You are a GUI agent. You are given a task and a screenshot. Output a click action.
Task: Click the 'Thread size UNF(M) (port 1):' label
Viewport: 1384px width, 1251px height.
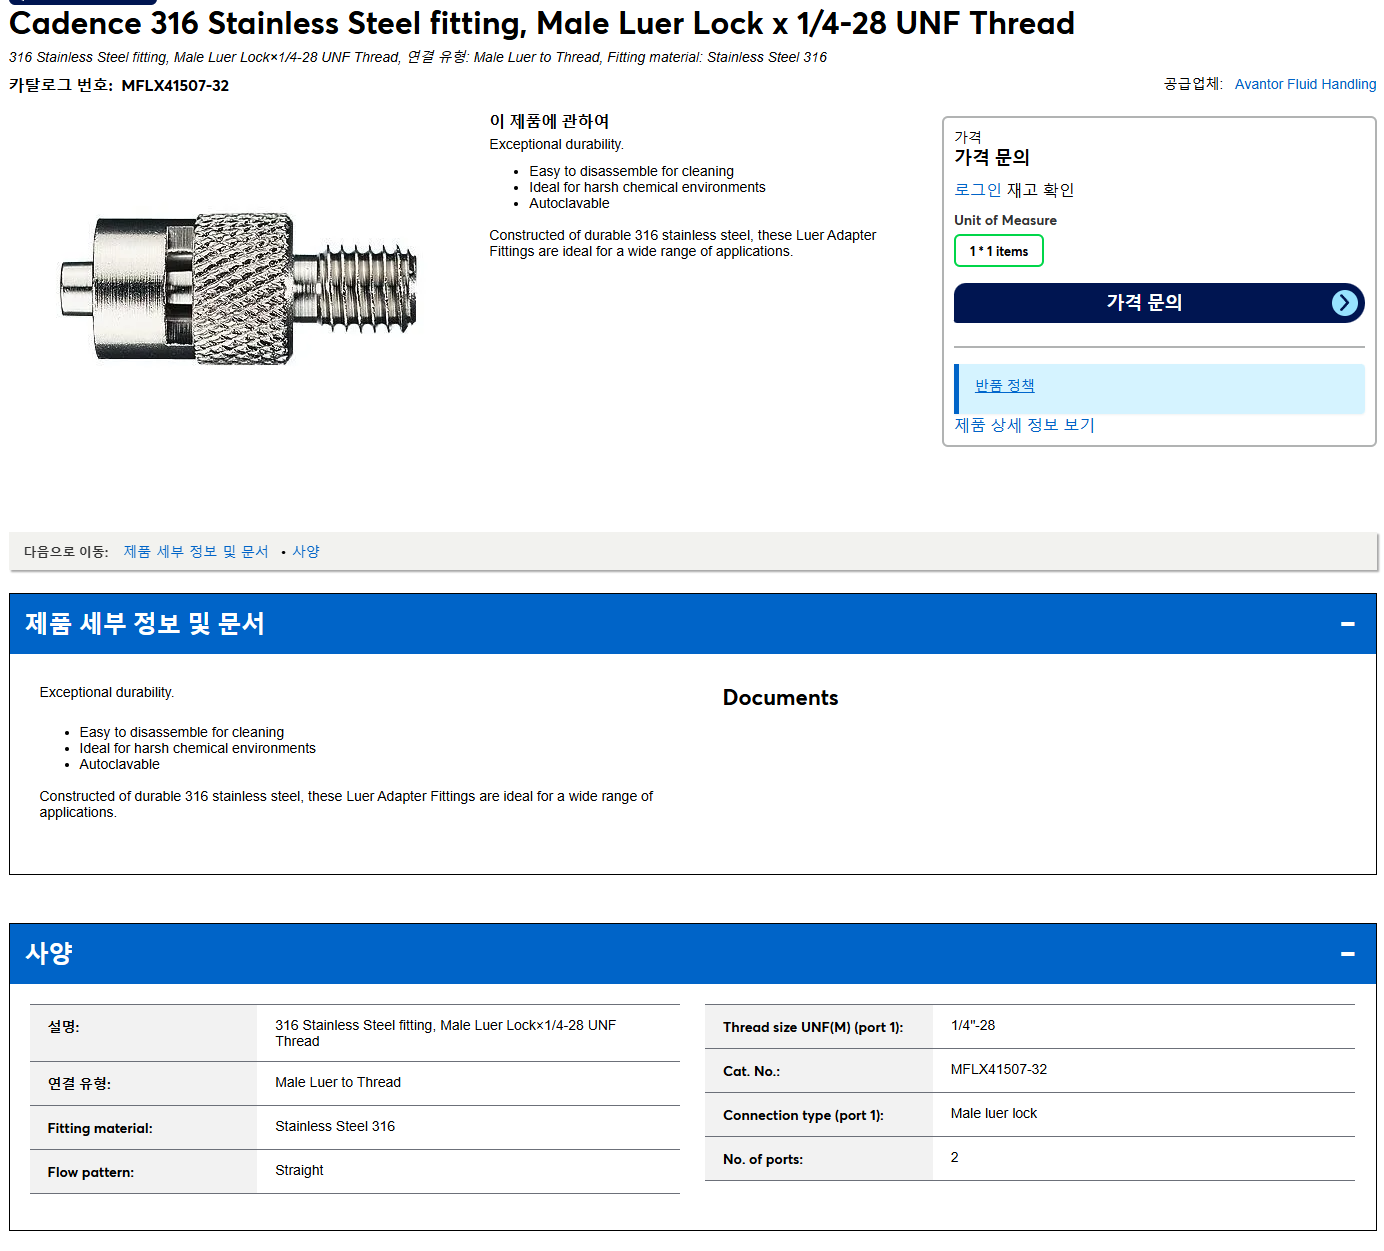click(813, 1028)
